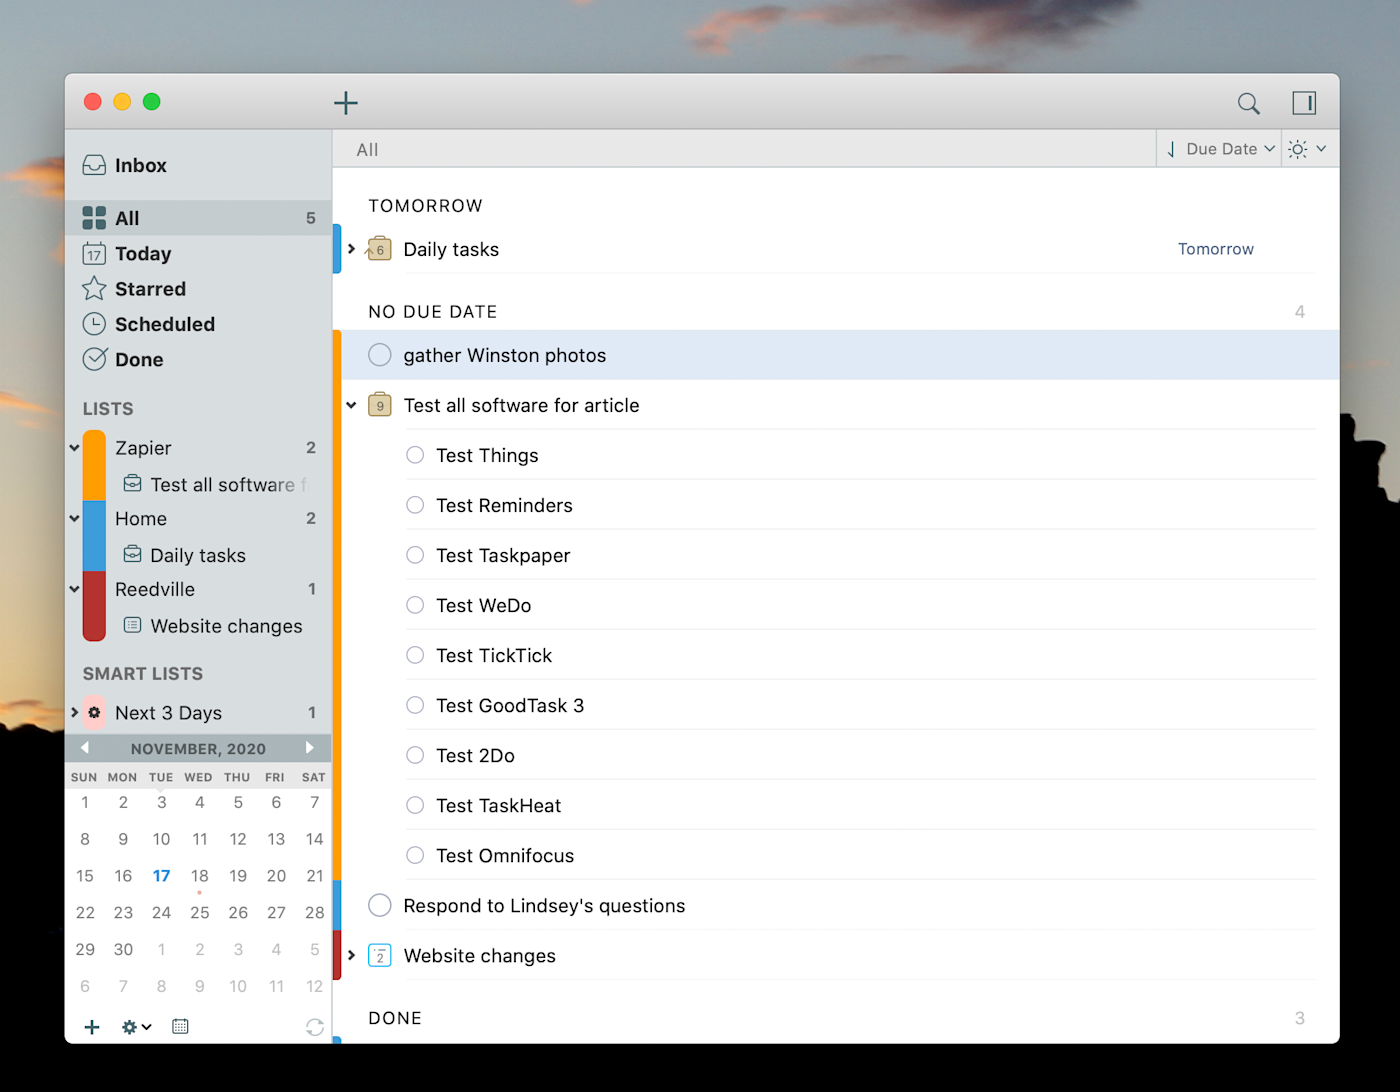Click the red Reedville color bar in sidebar
1400x1092 pixels.
(94, 606)
